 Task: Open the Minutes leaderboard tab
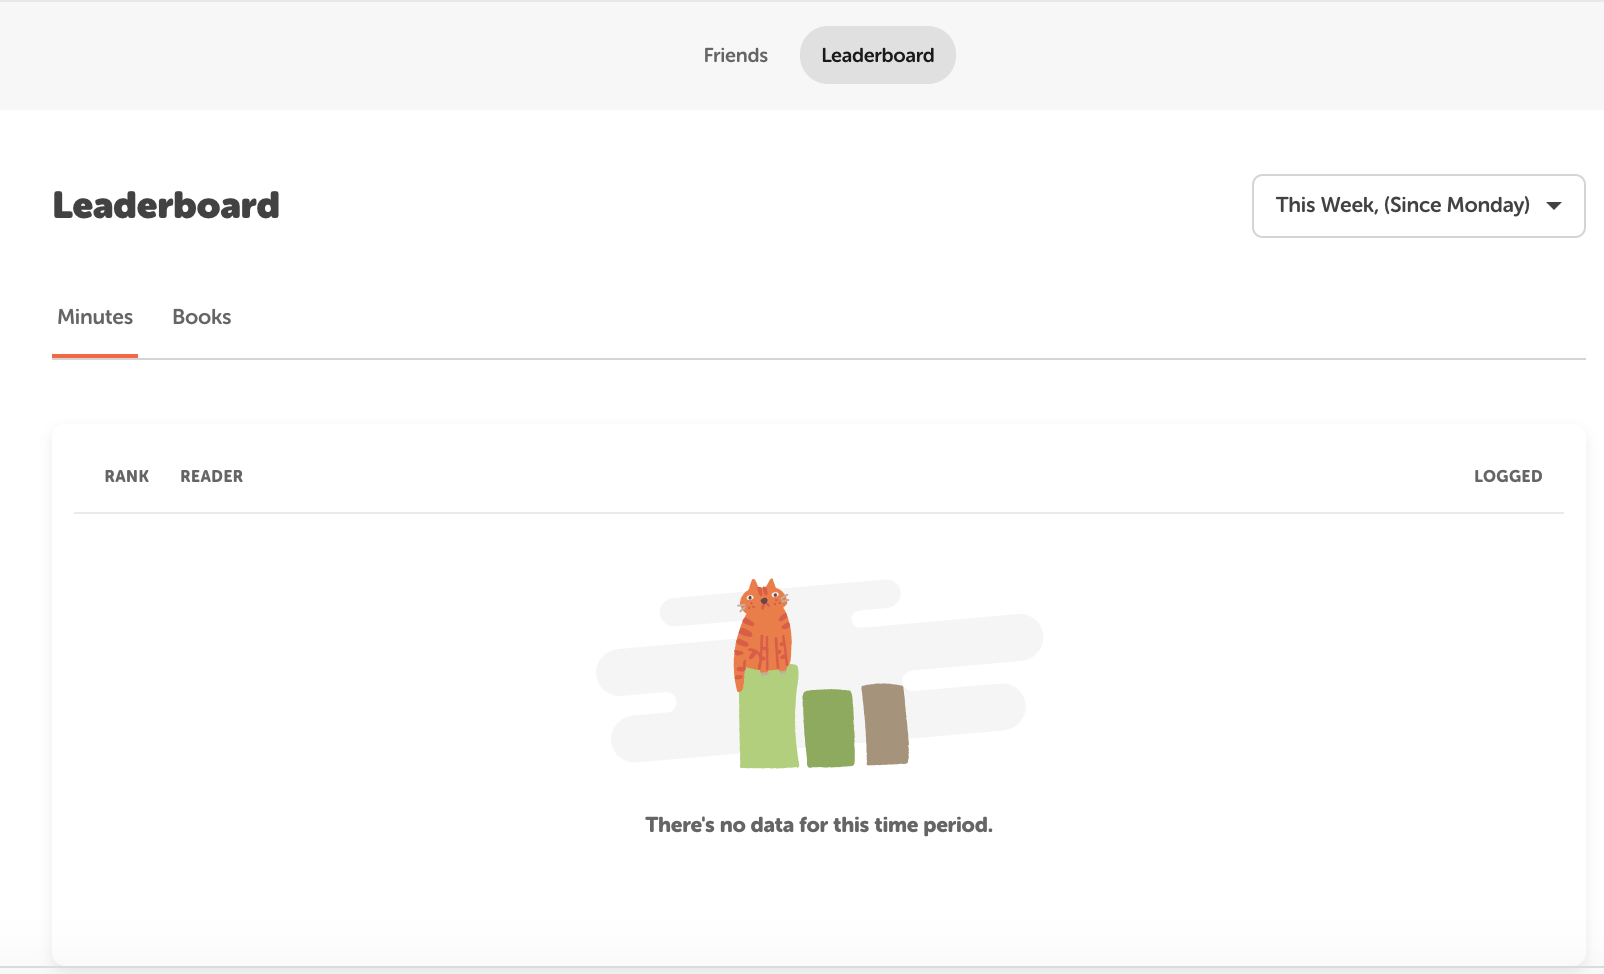pos(95,317)
